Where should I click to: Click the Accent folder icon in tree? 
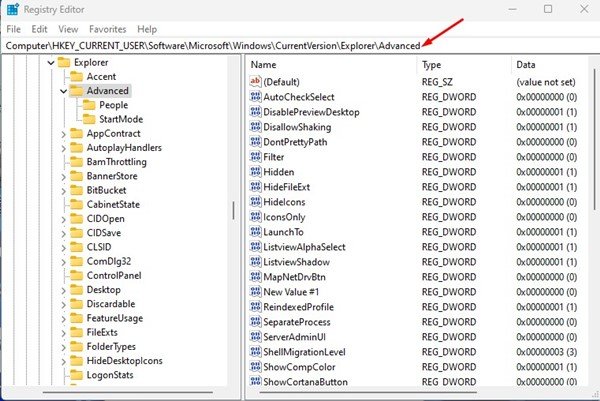point(77,77)
